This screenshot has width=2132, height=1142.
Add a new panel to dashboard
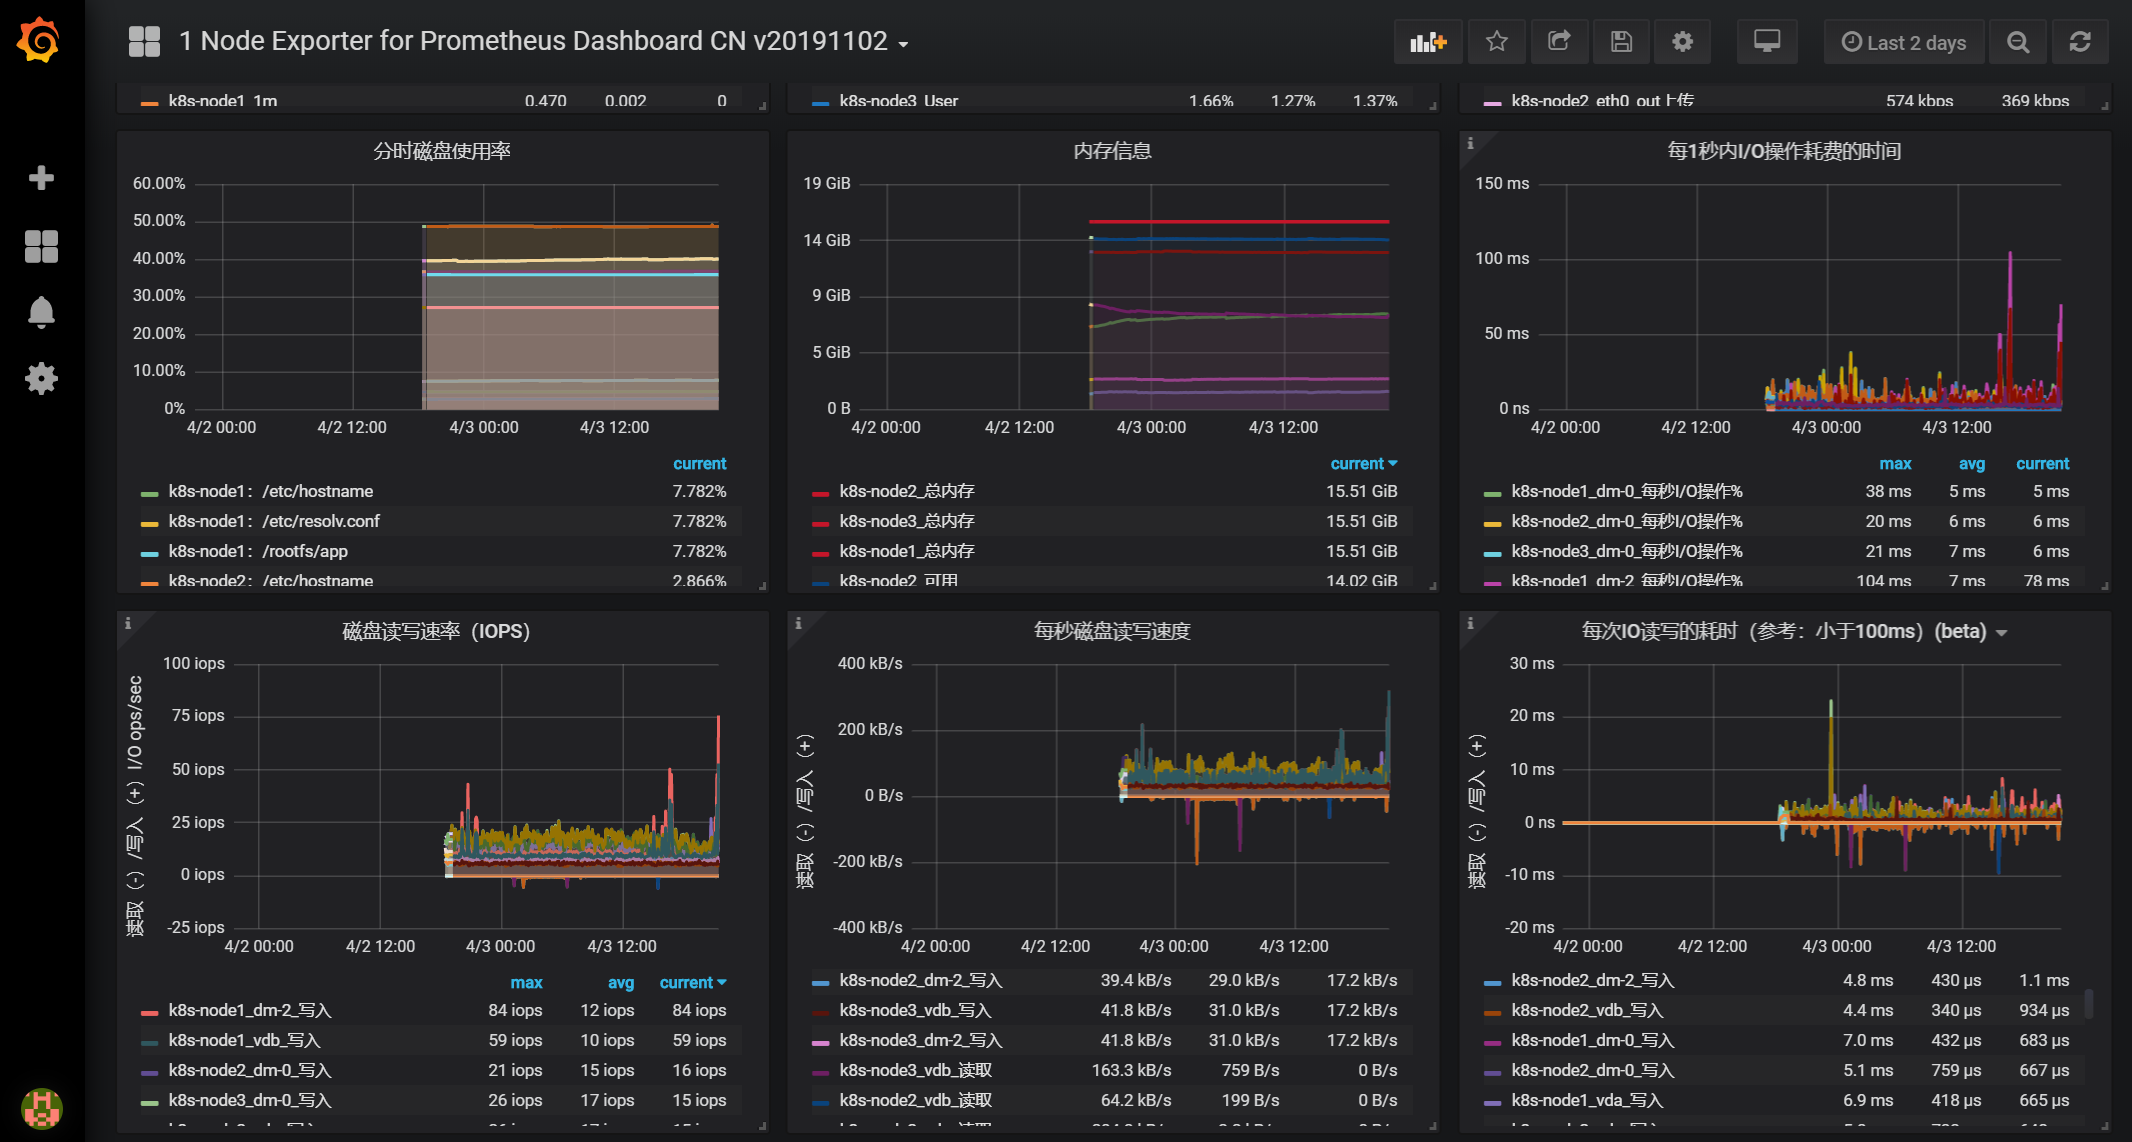point(1428,41)
